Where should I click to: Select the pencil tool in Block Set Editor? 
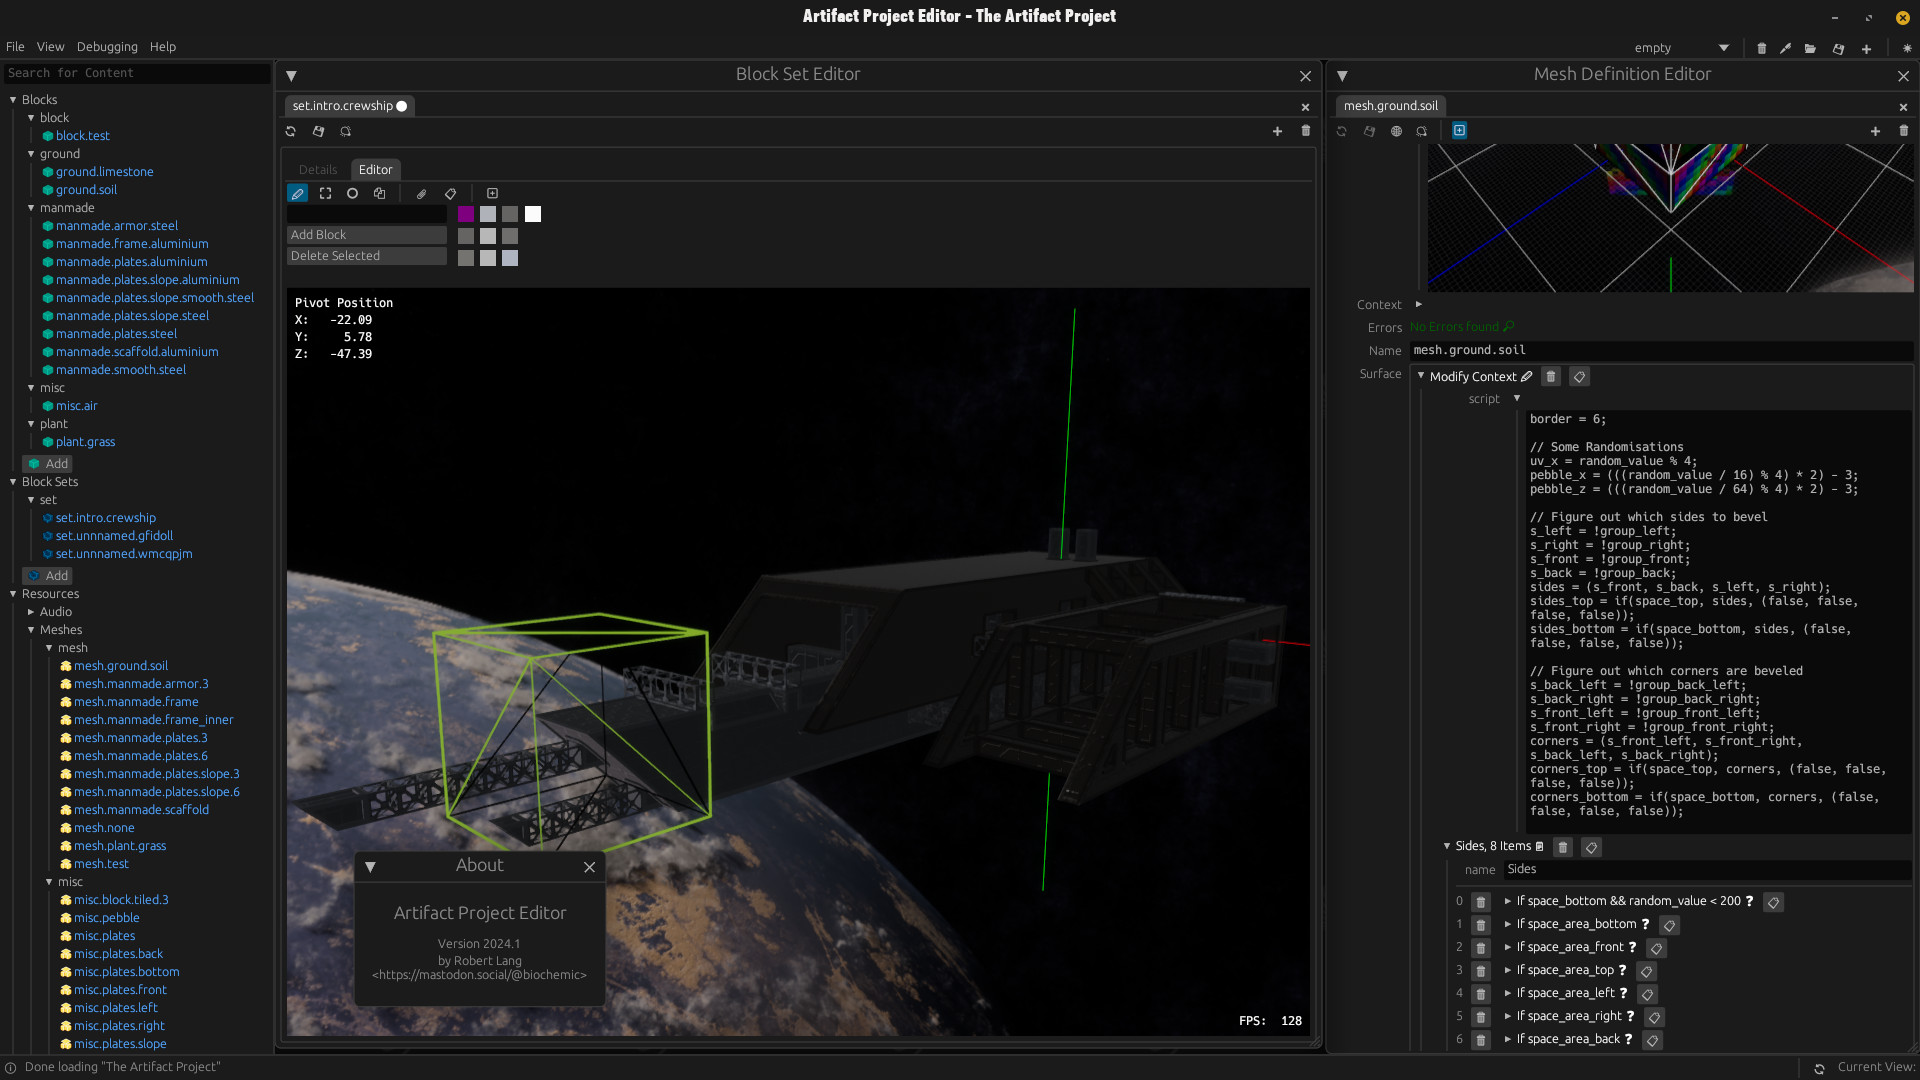[x=297, y=193]
